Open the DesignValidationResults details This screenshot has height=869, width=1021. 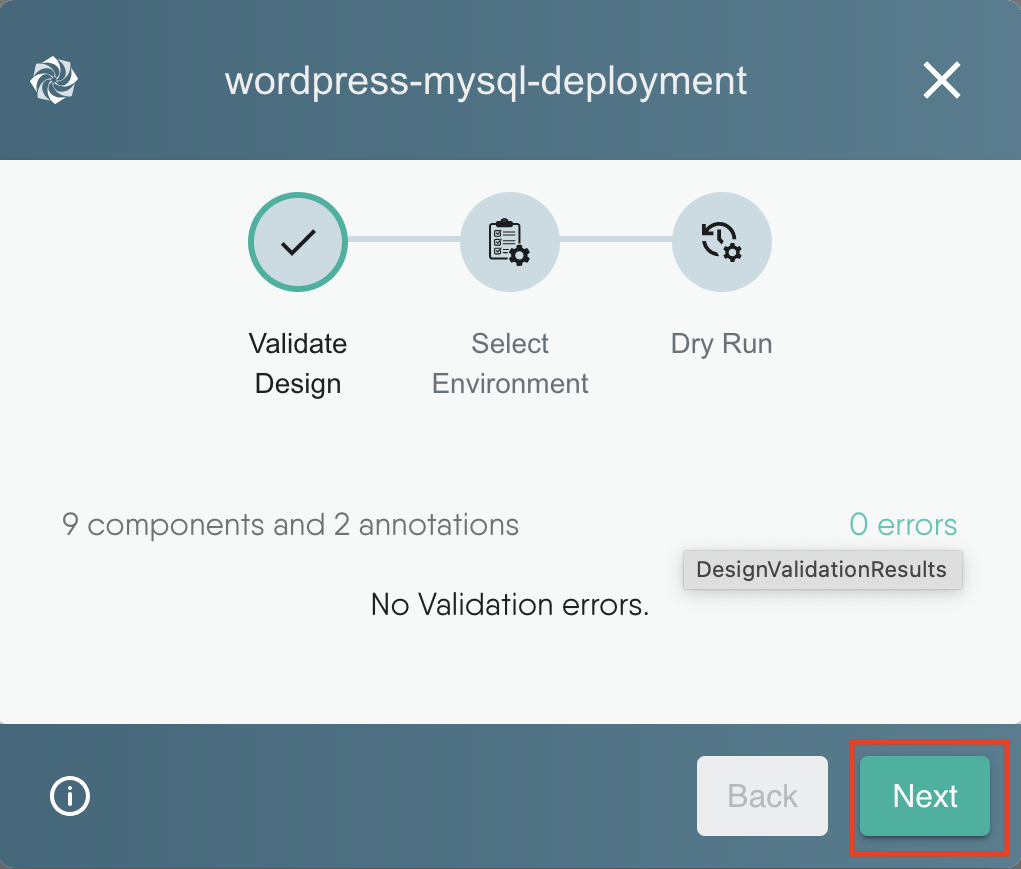point(822,569)
